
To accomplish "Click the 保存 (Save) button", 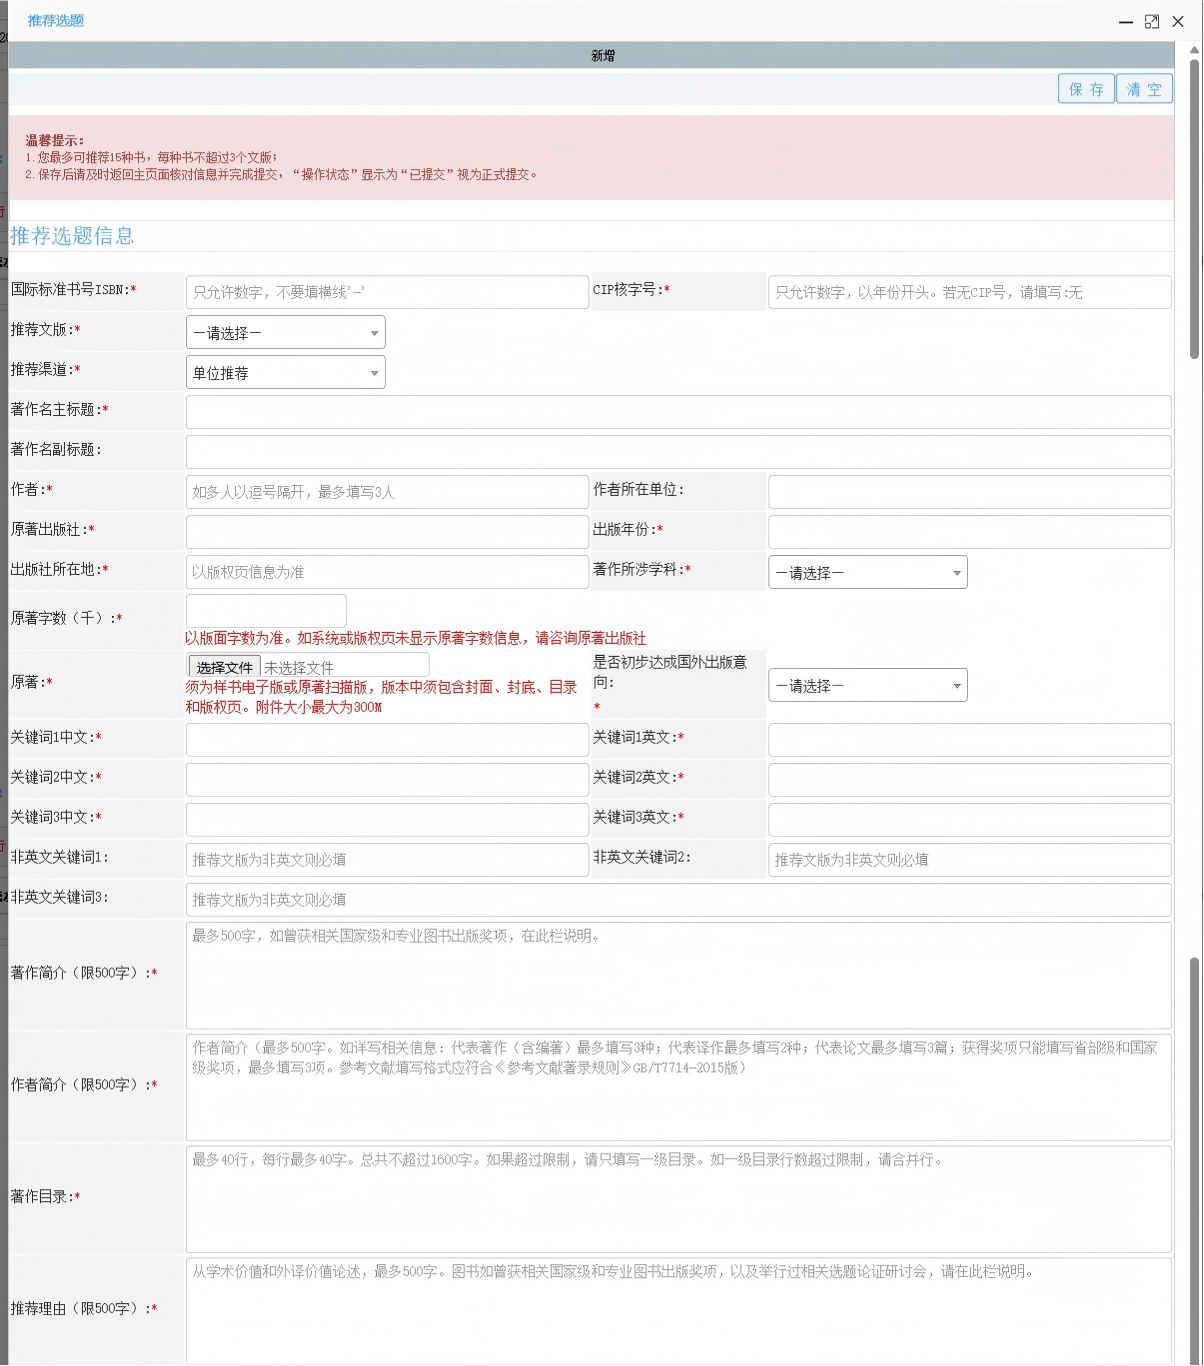I will (x=1086, y=89).
